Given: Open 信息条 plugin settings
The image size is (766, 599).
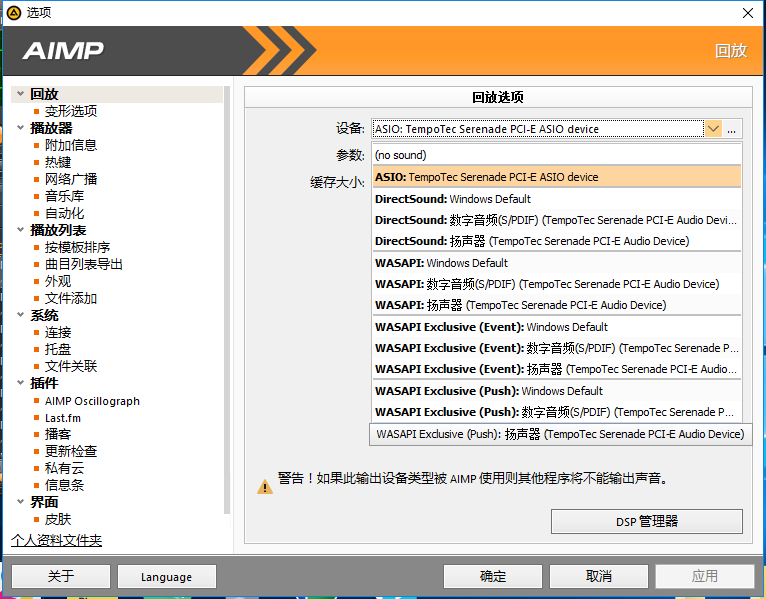Looking at the screenshot, I should pos(64,485).
